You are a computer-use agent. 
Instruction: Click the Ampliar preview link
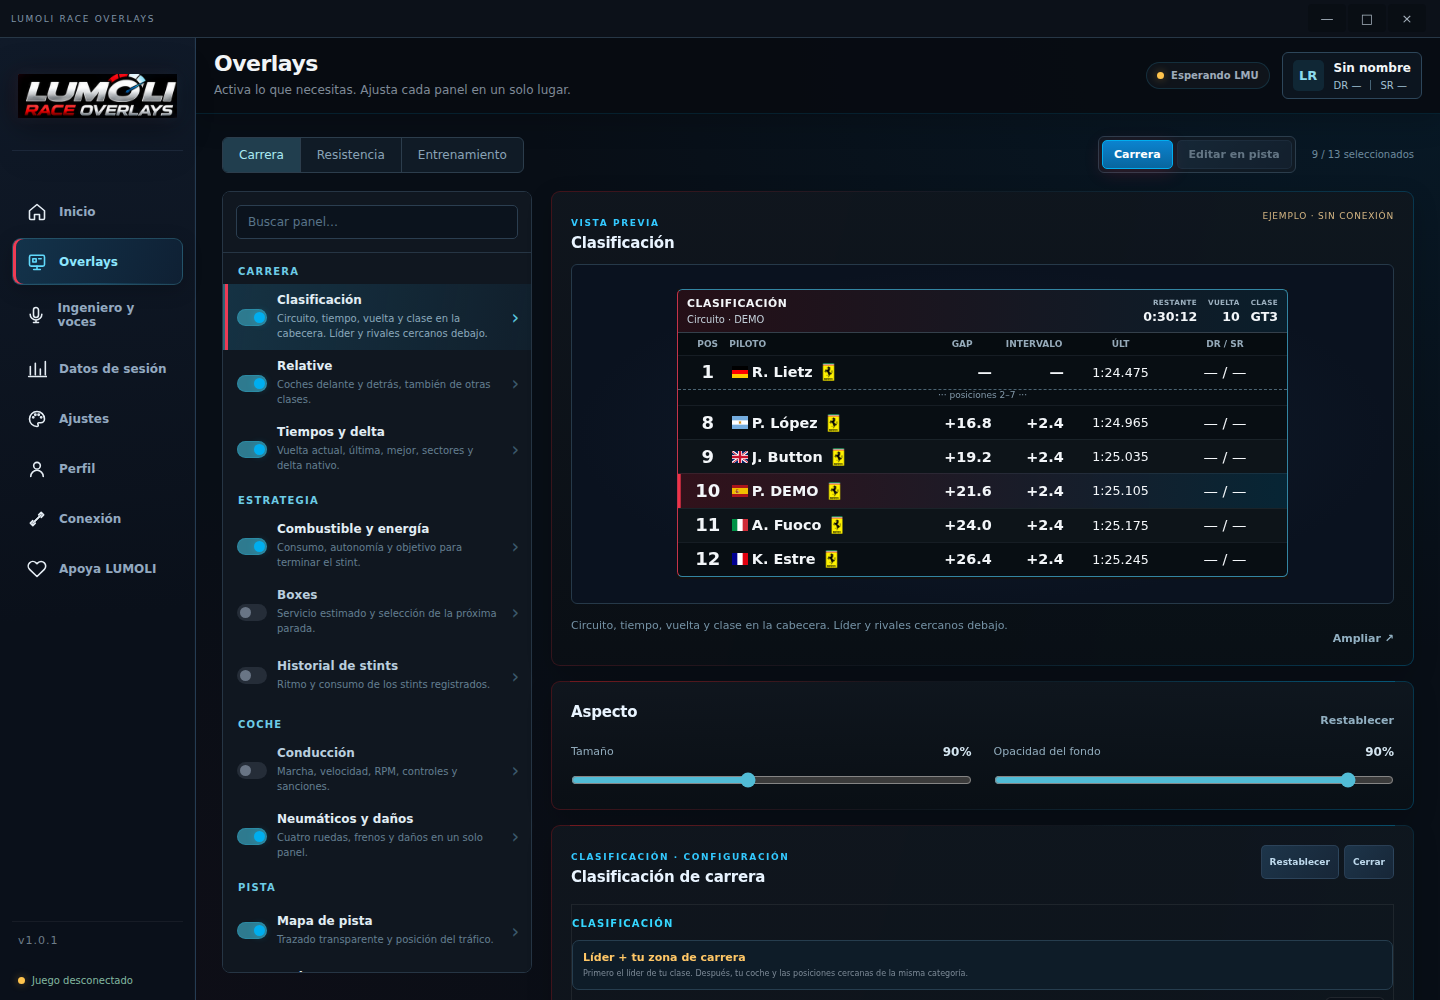(x=1362, y=638)
